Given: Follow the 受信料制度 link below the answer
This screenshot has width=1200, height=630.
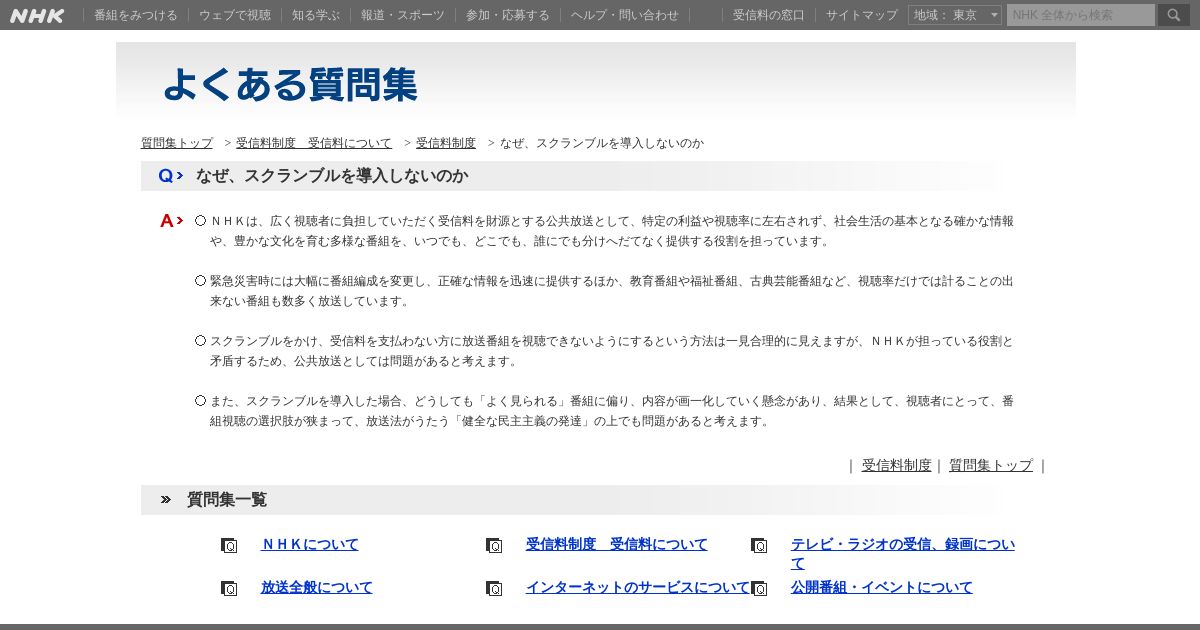Looking at the screenshot, I should click(896, 465).
